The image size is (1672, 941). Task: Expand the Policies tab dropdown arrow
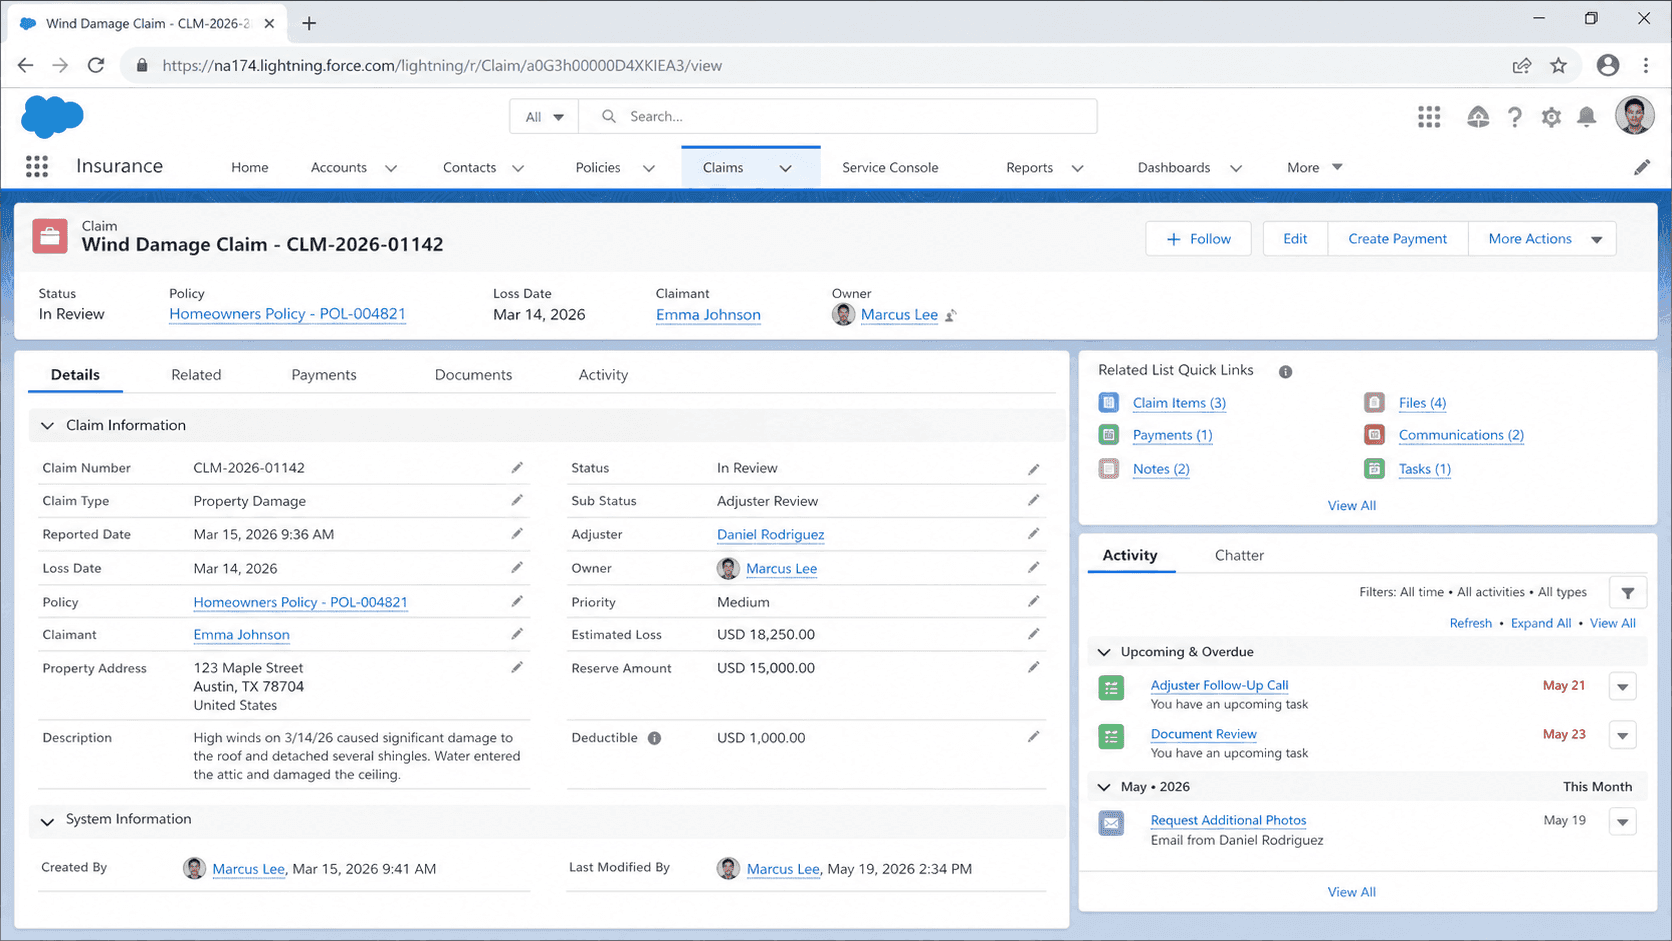[649, 168]
